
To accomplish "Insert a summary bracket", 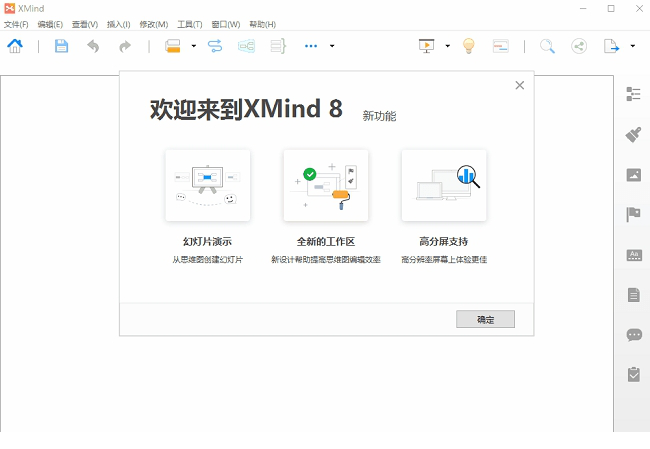I will coord(278,46).
